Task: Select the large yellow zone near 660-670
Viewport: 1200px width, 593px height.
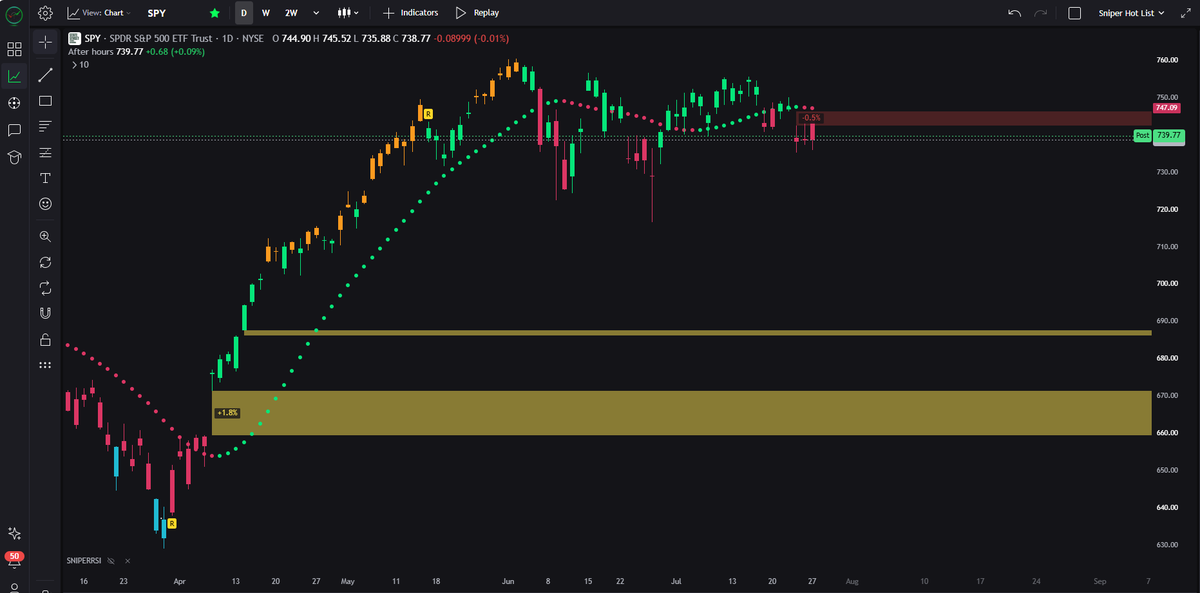Action: click(x=682, y=413)
